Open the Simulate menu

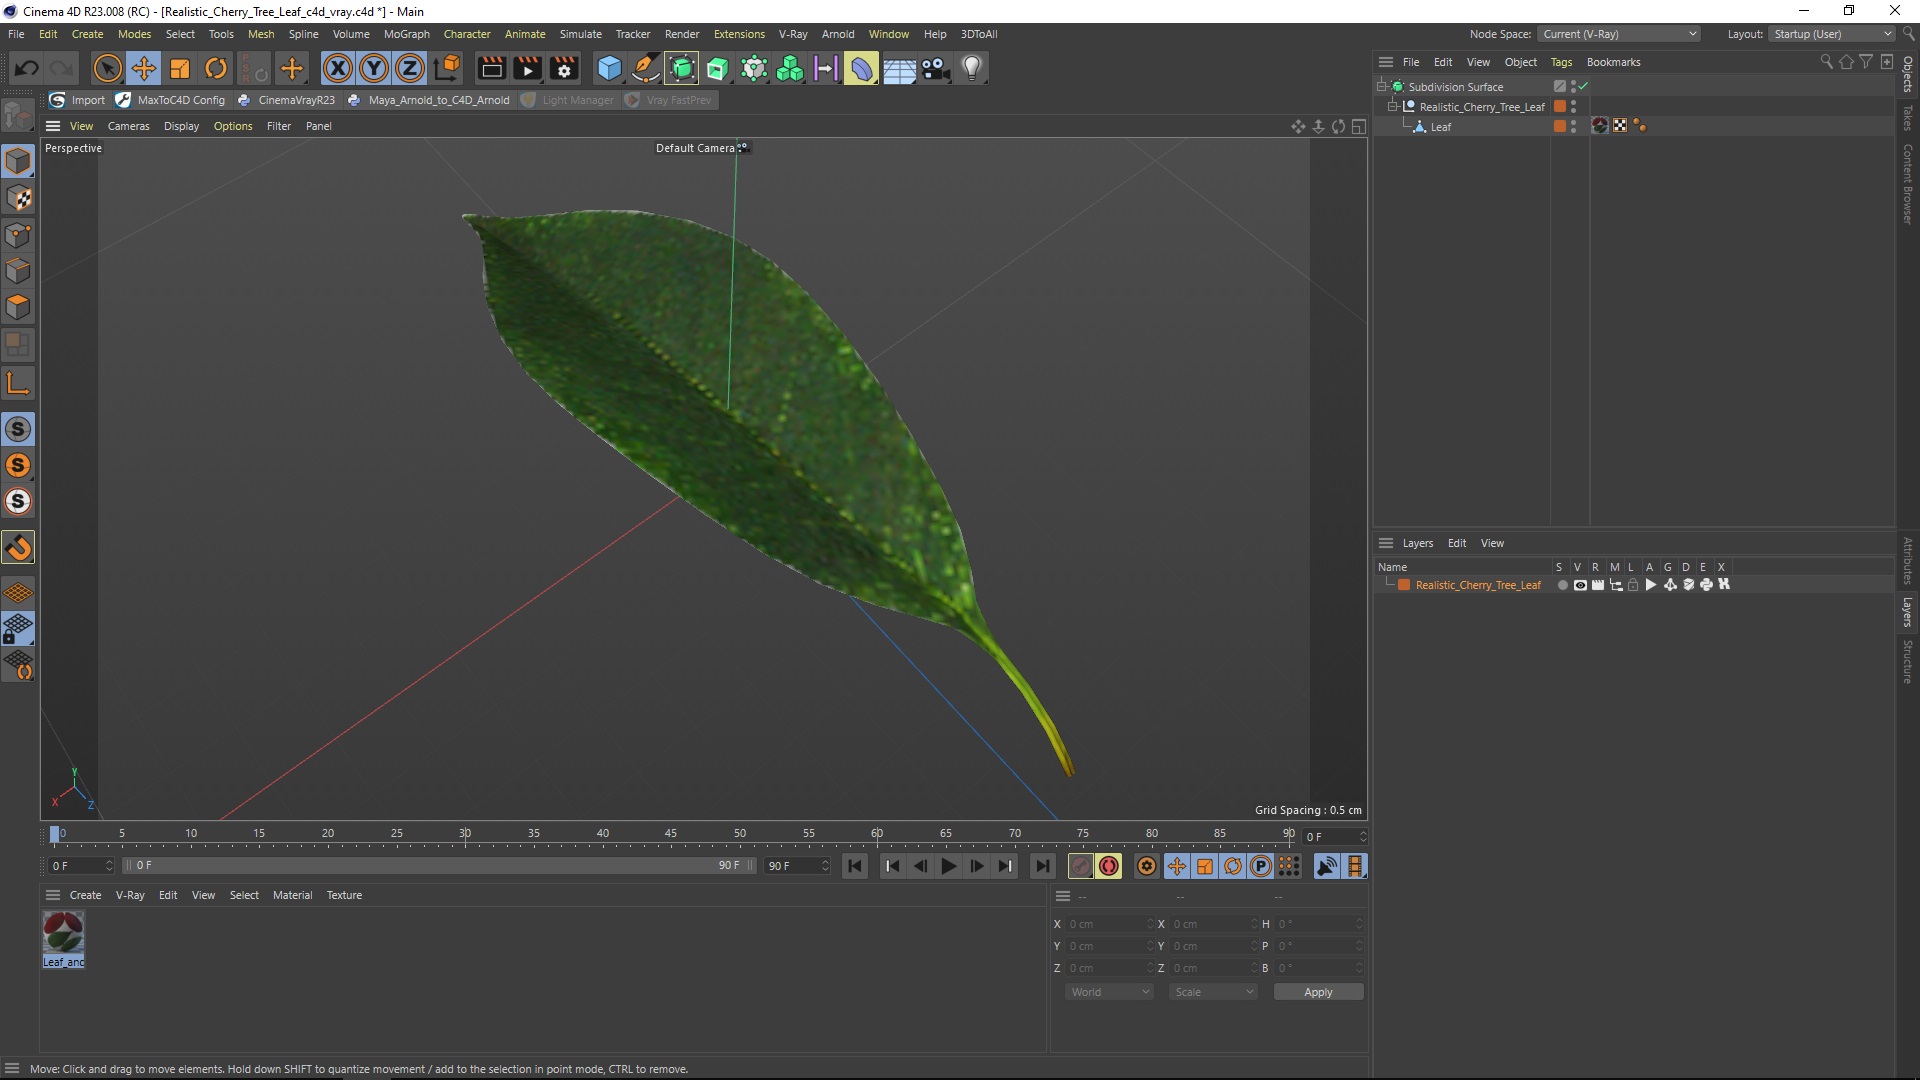pos(580,34)
